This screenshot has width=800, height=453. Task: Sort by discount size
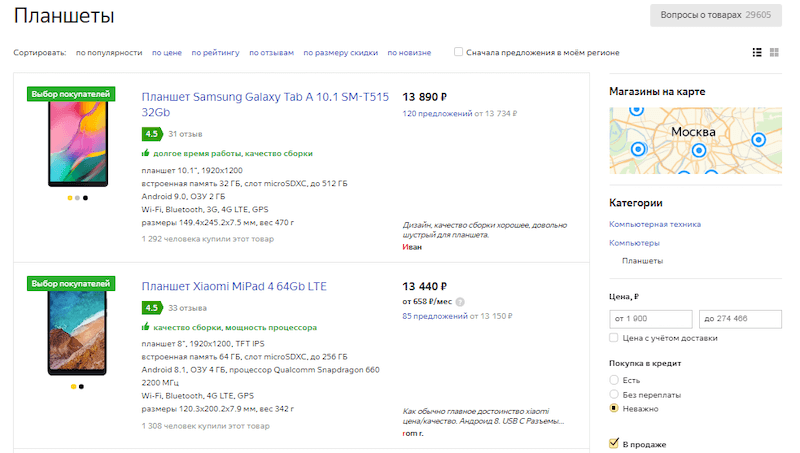[340, 52]
